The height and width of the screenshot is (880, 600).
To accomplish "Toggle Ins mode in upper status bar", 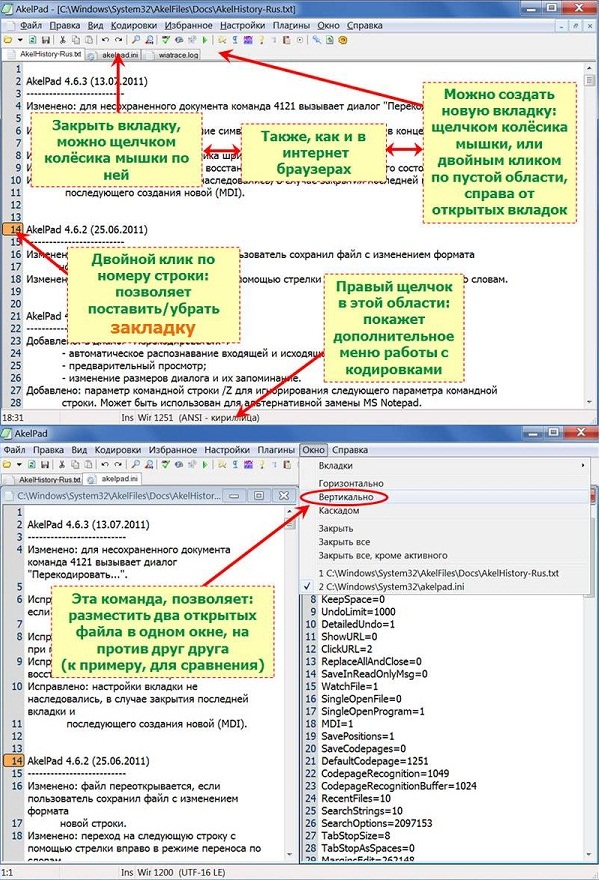I will (127, 418).
